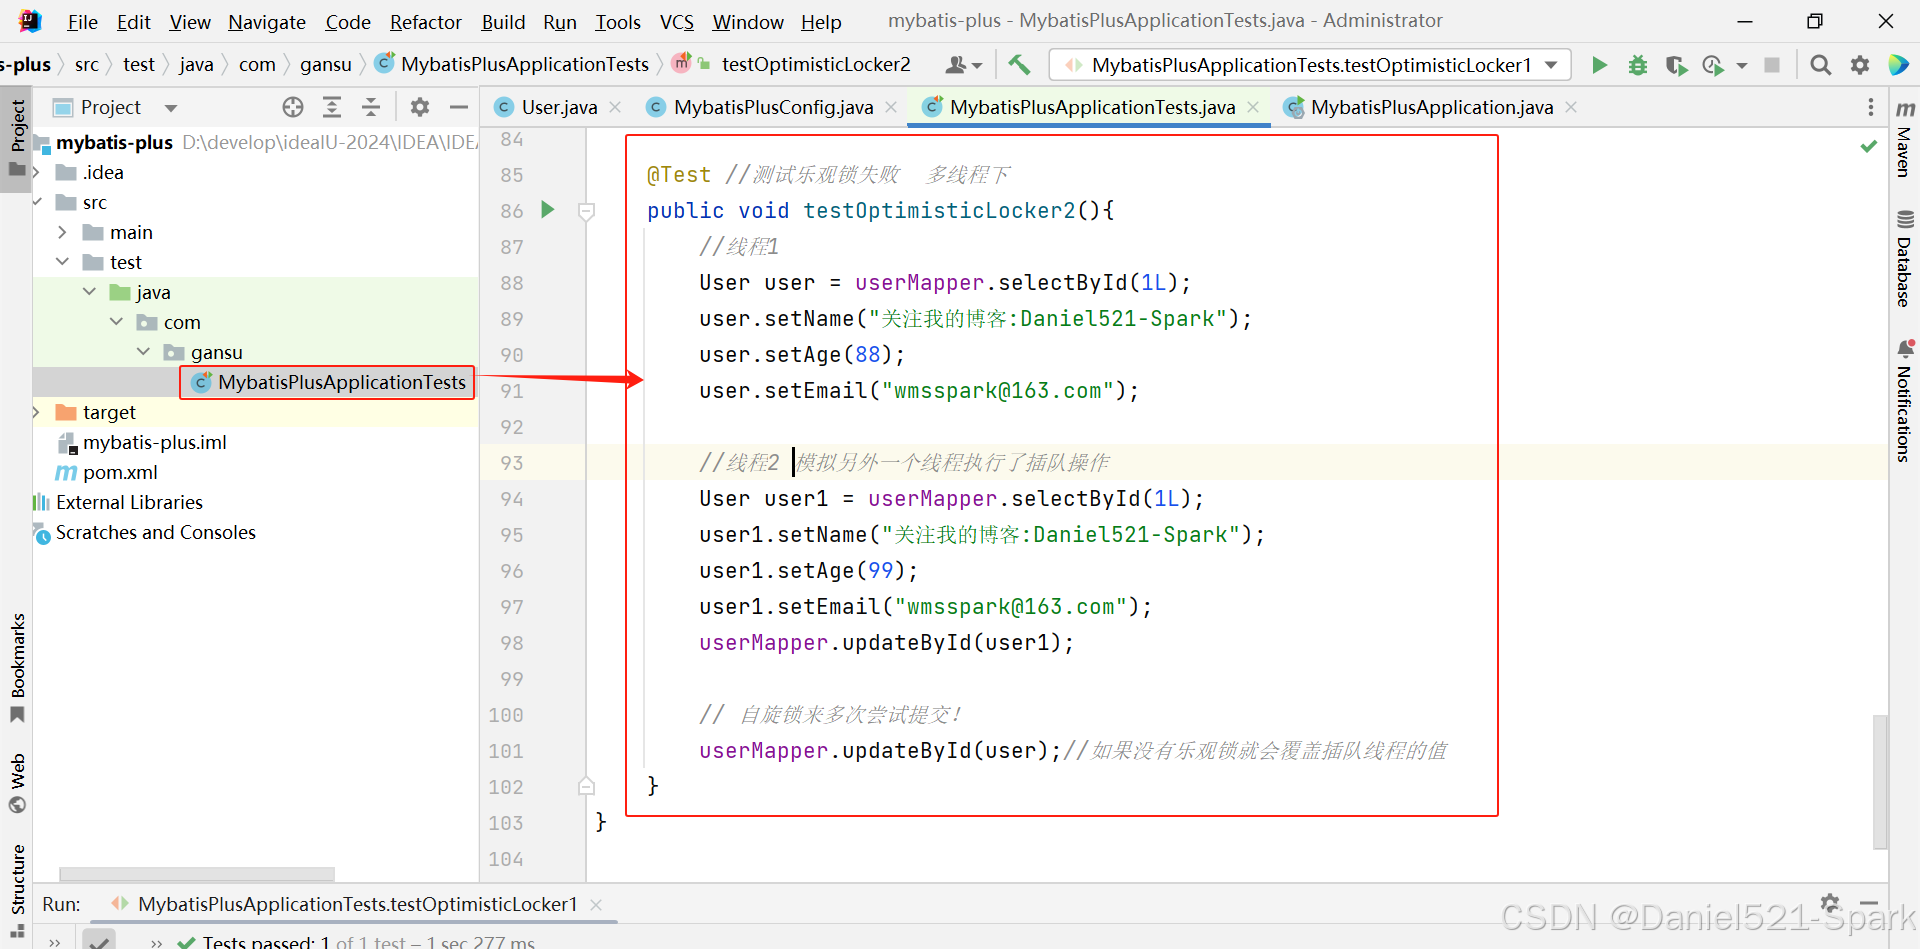Collapse all icon in Project panel
The width and height of the screenshot is (1920, 949).
(x=371, y=107)
